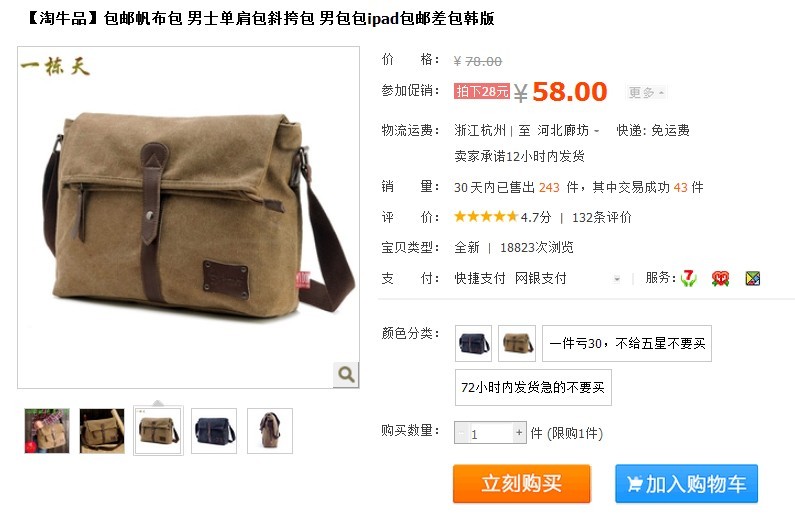Click the magnifier zoom icon on product image

point(346,375)
